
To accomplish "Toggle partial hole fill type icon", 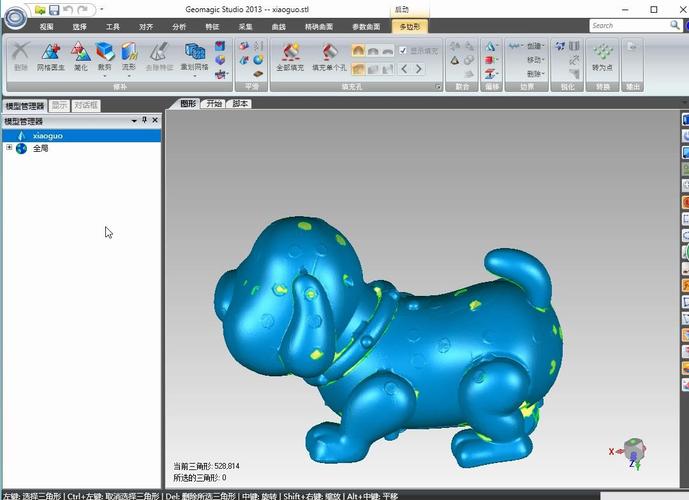I will pos(373,69).
